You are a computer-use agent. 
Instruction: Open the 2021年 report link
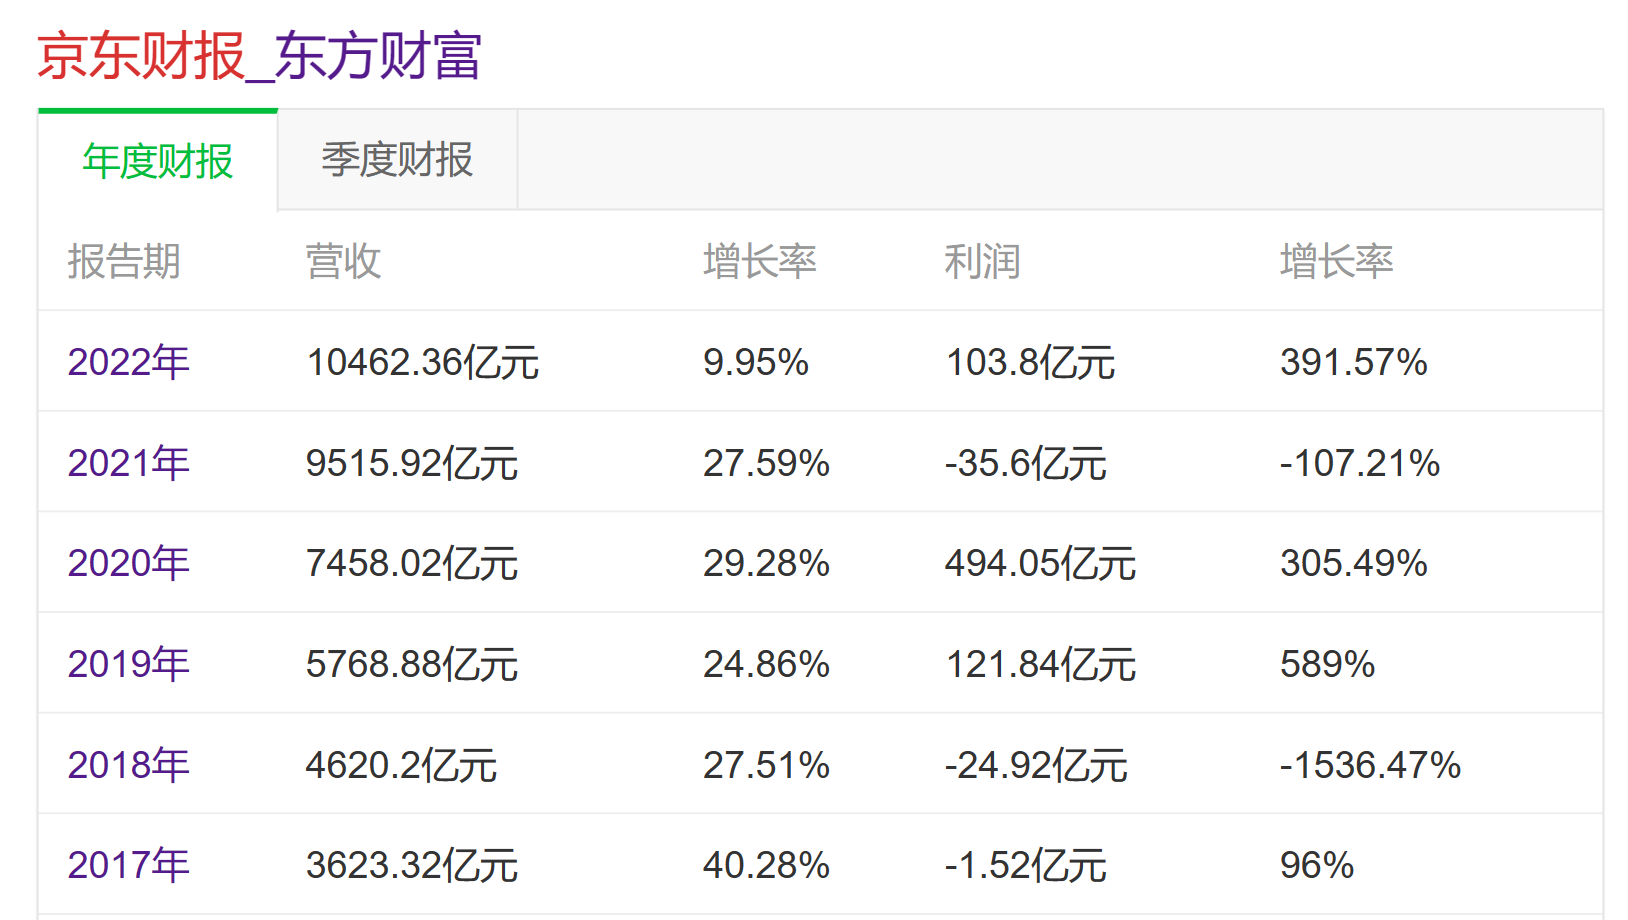128,463
